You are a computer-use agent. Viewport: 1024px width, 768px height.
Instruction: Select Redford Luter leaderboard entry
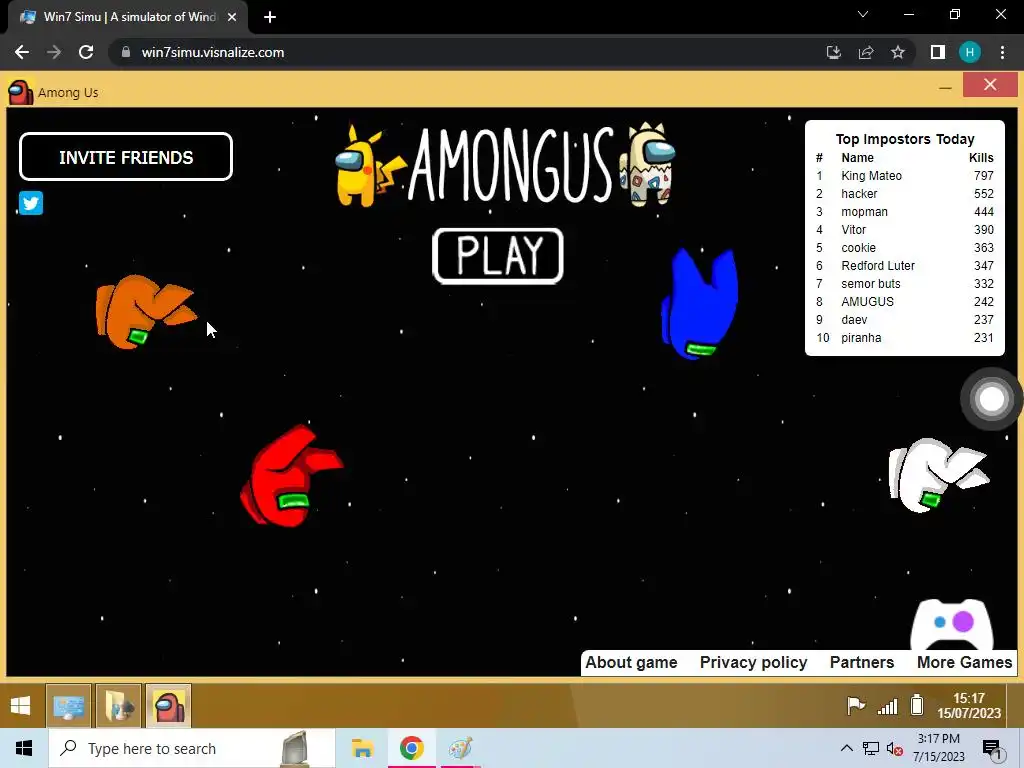tap(904, 266)
